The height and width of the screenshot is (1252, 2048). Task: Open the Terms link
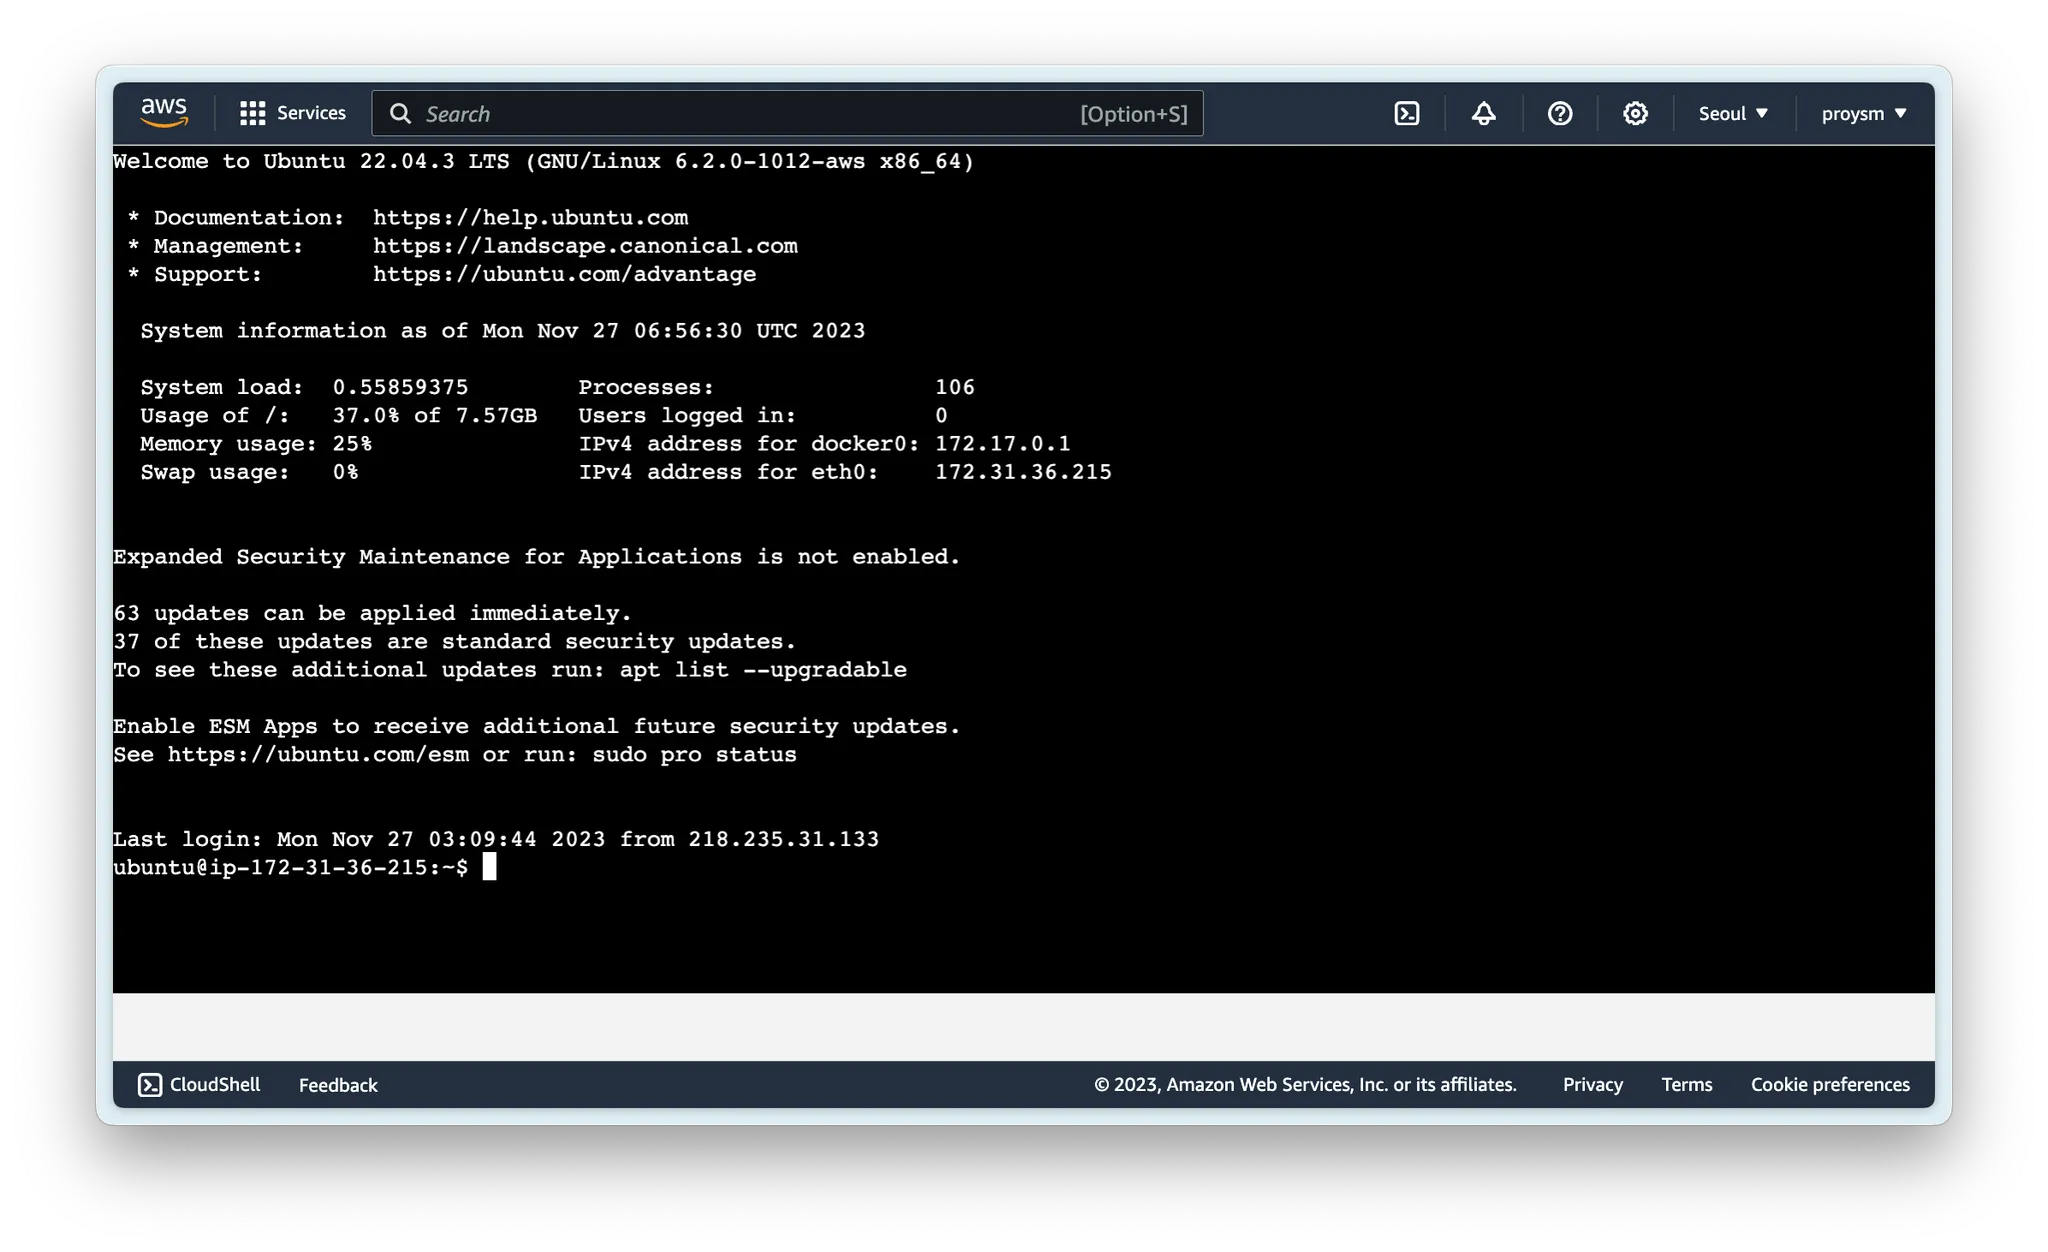point(1686,1085)
